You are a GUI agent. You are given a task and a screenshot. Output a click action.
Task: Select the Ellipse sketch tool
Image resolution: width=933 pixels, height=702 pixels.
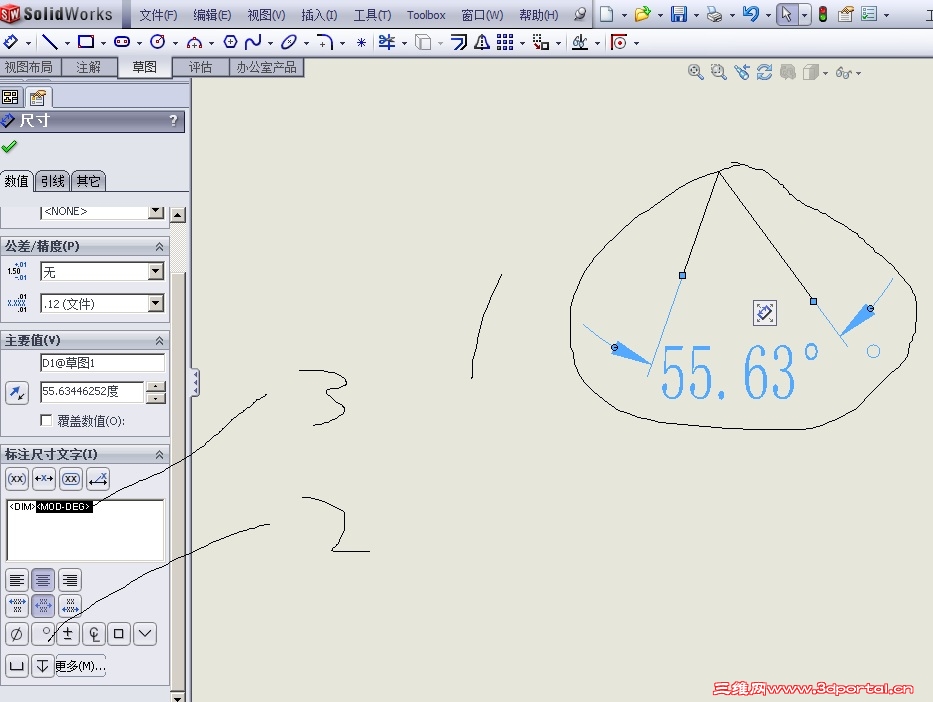289,42
